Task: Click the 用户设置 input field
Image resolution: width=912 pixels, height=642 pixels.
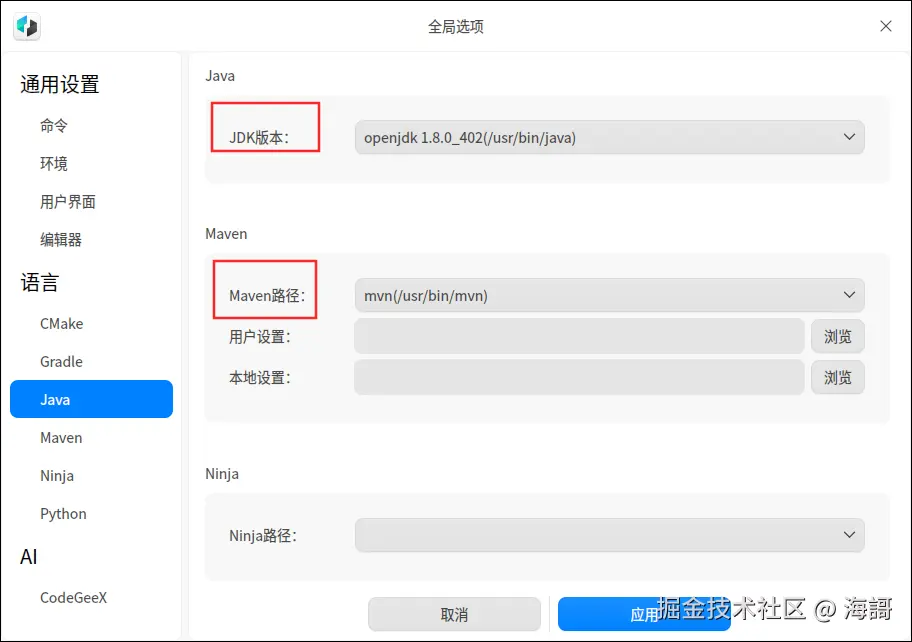Action: [579, 336]
